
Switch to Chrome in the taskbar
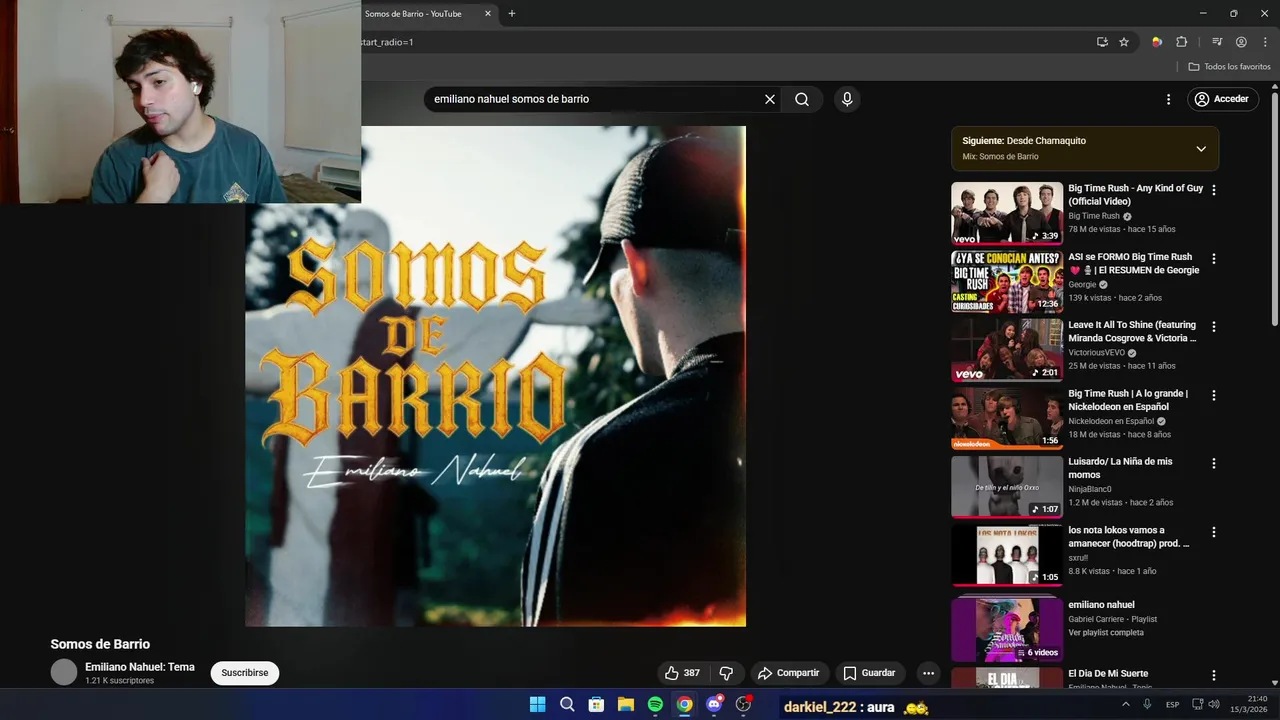[x=684, y=704]
